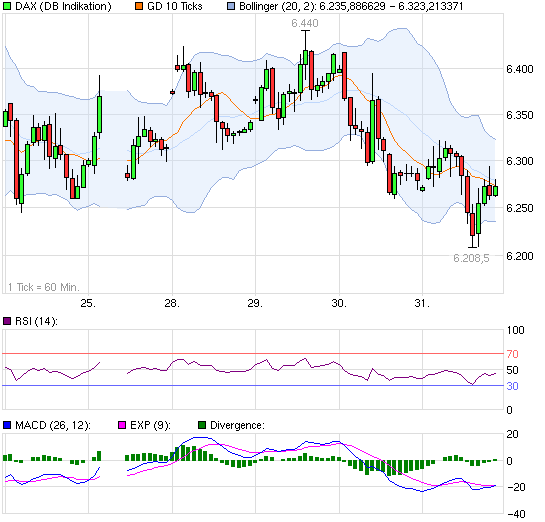Screen dimensions: 545x522
Task: Click the blue MACD legend swatch
Action: (x=7, y=425)
